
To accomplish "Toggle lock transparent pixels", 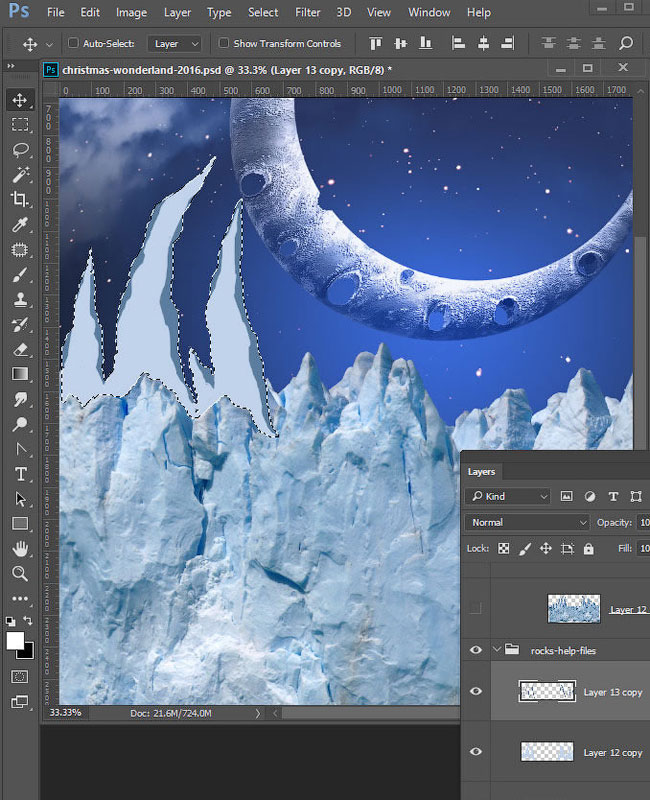I will click(x=504, y=548).
